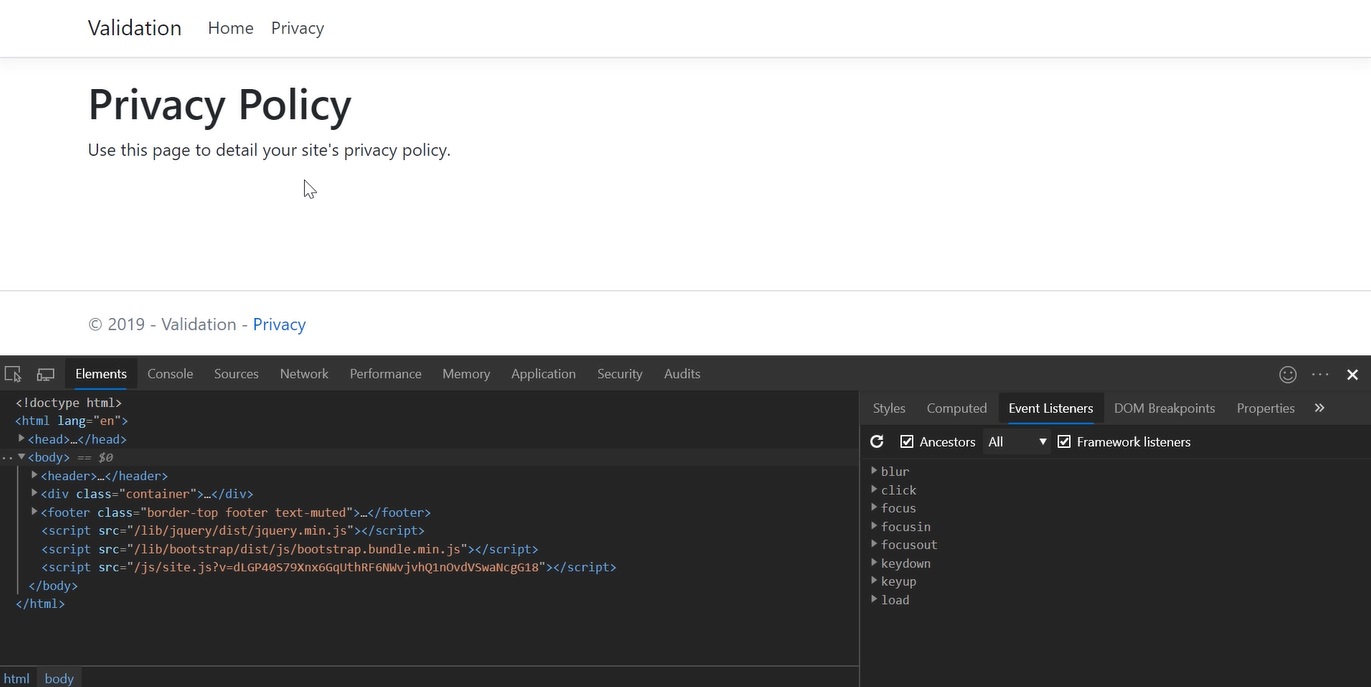Viewport: 1371px width, 687px height.
Task: Expand the focusin event listener
Action: pos(874,526)
